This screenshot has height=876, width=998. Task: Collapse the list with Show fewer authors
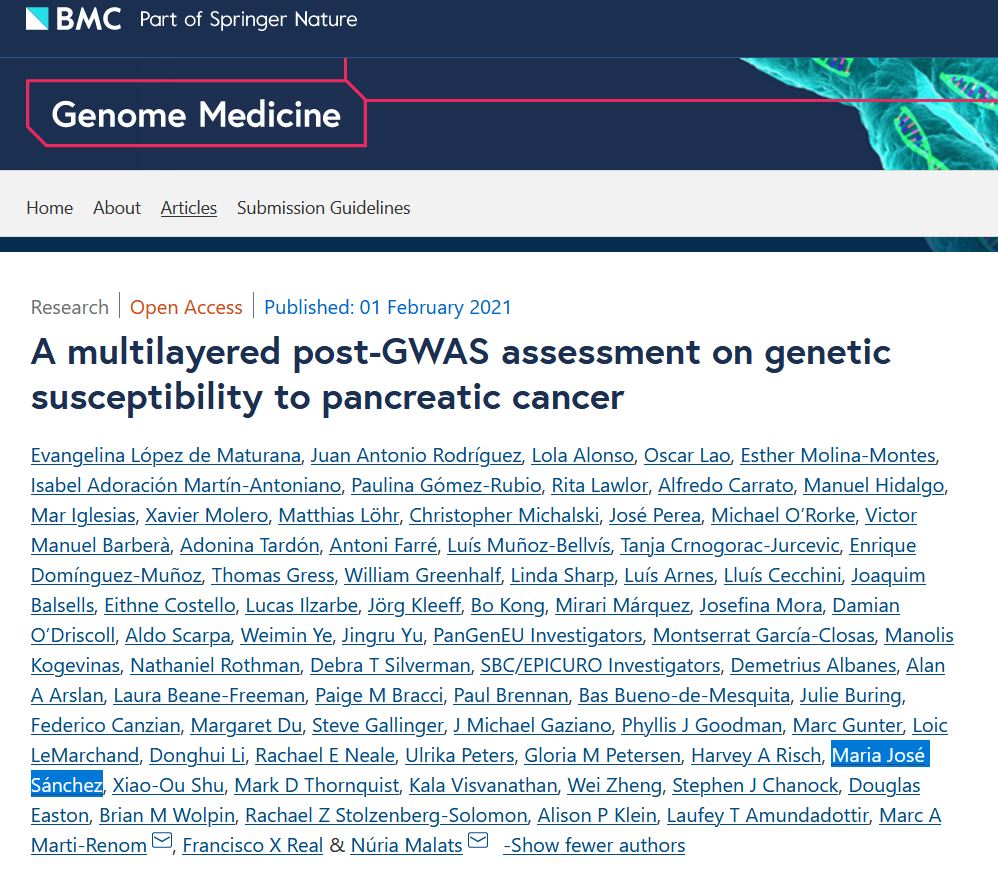594,845
